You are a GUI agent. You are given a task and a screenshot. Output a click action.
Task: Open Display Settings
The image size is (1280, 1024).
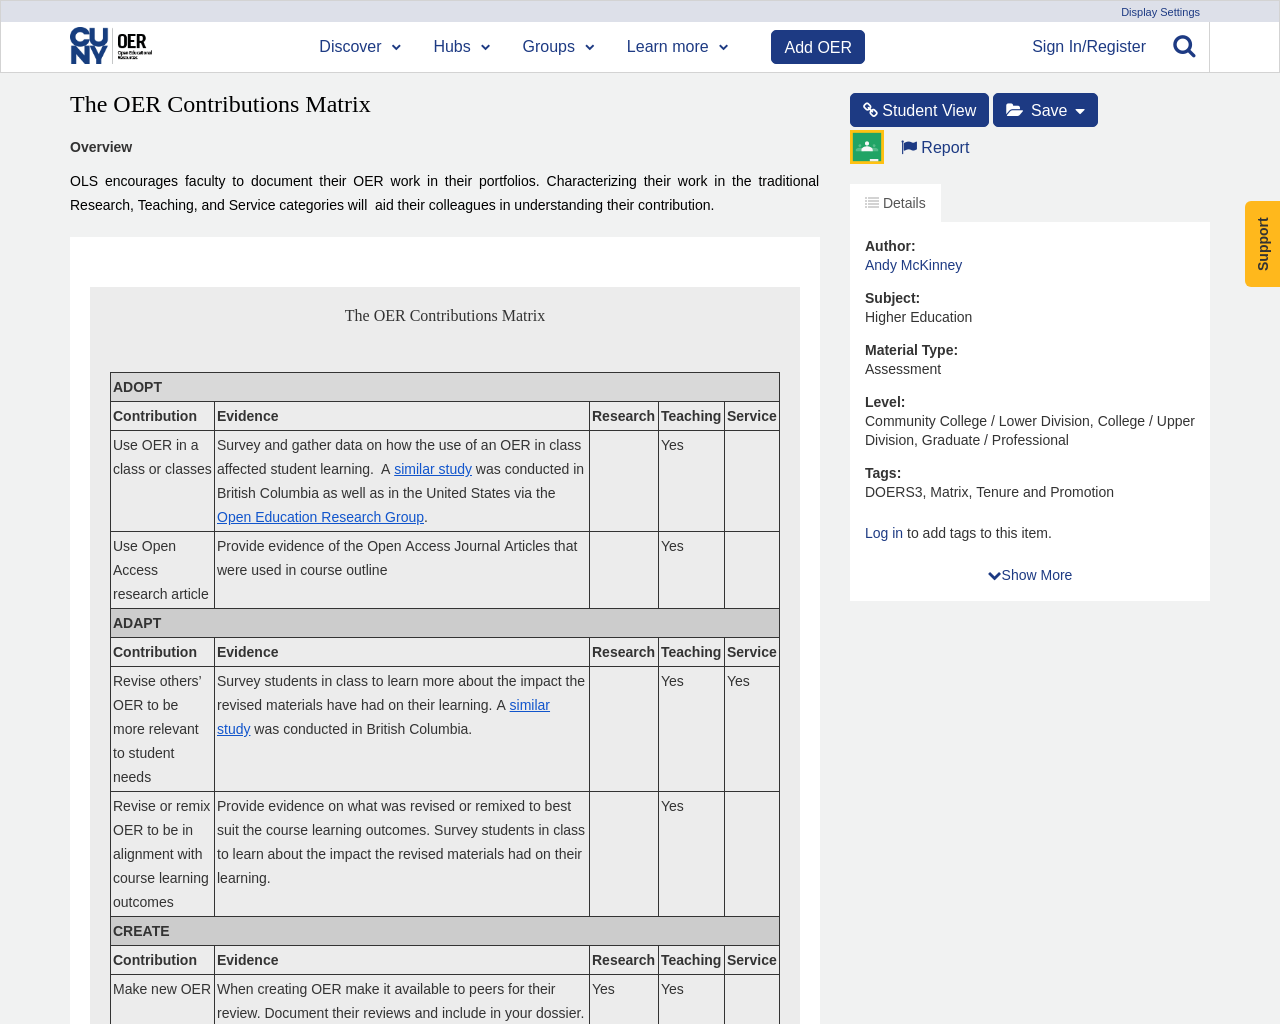tap(1159, 10)
